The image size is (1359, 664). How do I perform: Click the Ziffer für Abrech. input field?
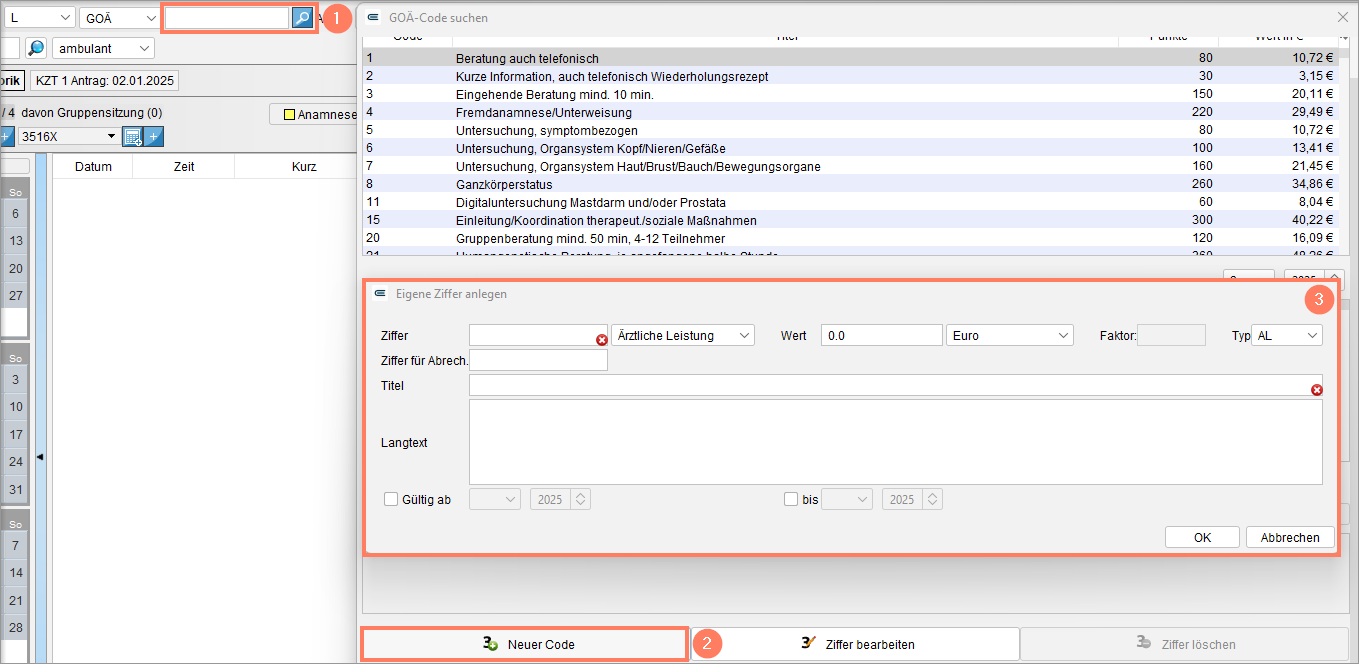(538, 360)
